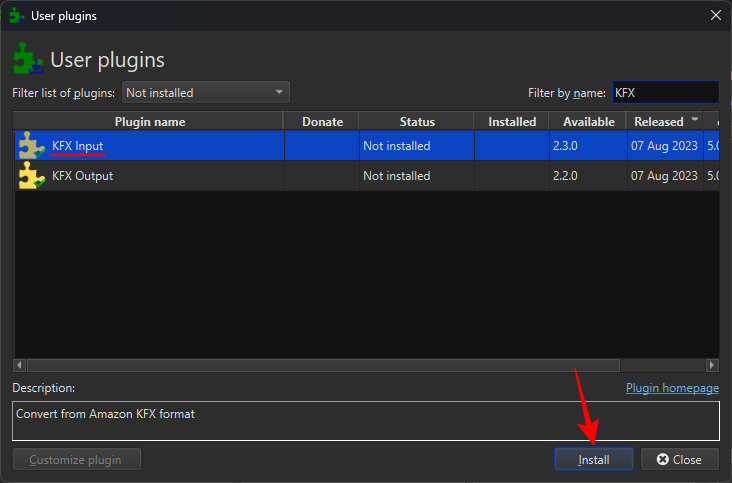The width and height of the screenshot is (732, 483).
Task: Click the KFX Input plugin puzzle icon
Action: [x=31, y=146]
